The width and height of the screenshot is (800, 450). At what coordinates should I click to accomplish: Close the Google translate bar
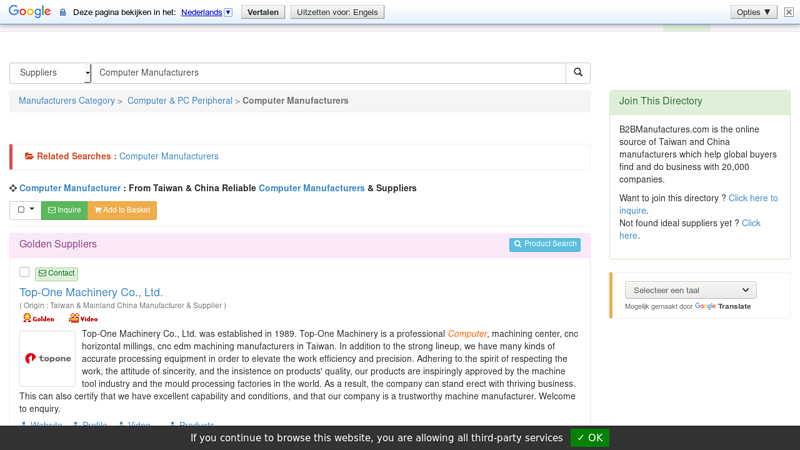click(789, 12)
